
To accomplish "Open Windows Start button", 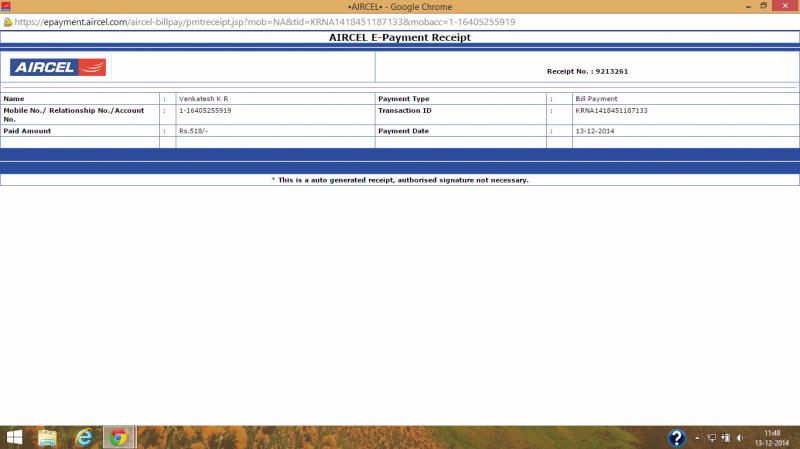I will pos(14,437).
